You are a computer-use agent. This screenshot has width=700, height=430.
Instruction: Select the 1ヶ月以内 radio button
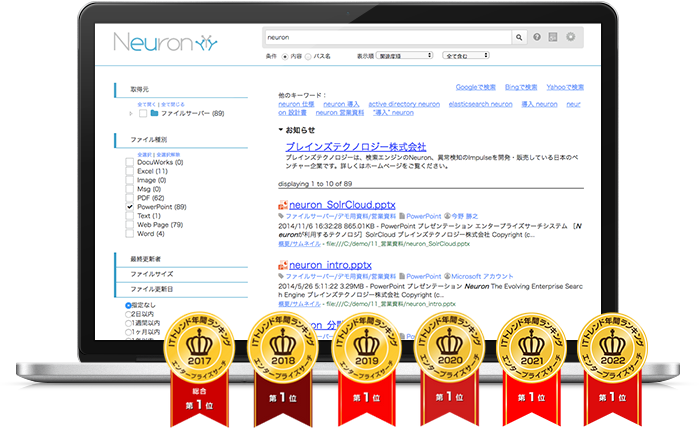pos(128,332)
